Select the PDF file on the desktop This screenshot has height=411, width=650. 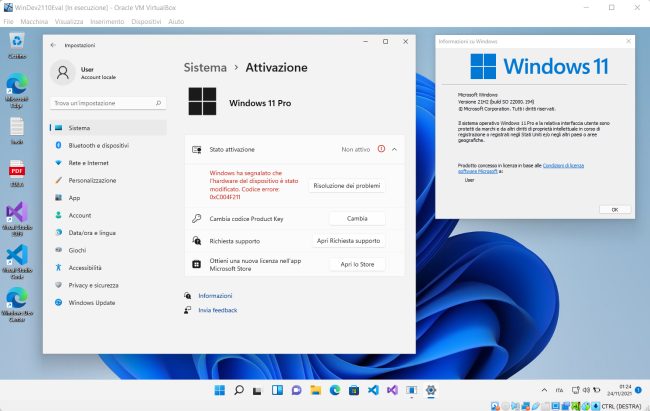[17, 173]
